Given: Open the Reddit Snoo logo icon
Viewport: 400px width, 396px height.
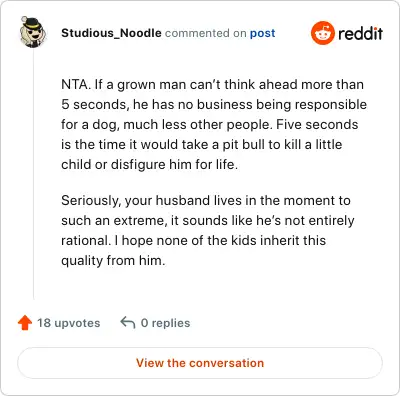Looking at the screenshot, I should coord(322,33).
